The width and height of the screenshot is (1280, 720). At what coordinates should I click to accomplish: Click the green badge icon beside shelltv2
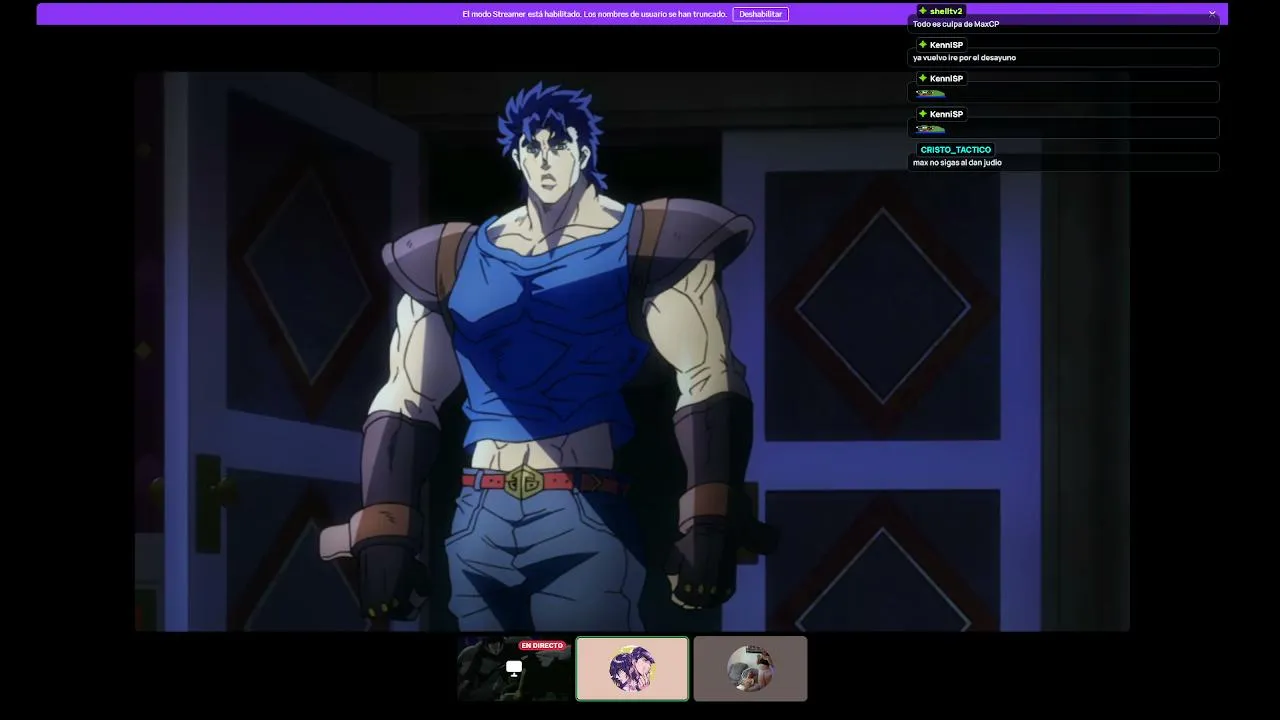pos(922,11)
